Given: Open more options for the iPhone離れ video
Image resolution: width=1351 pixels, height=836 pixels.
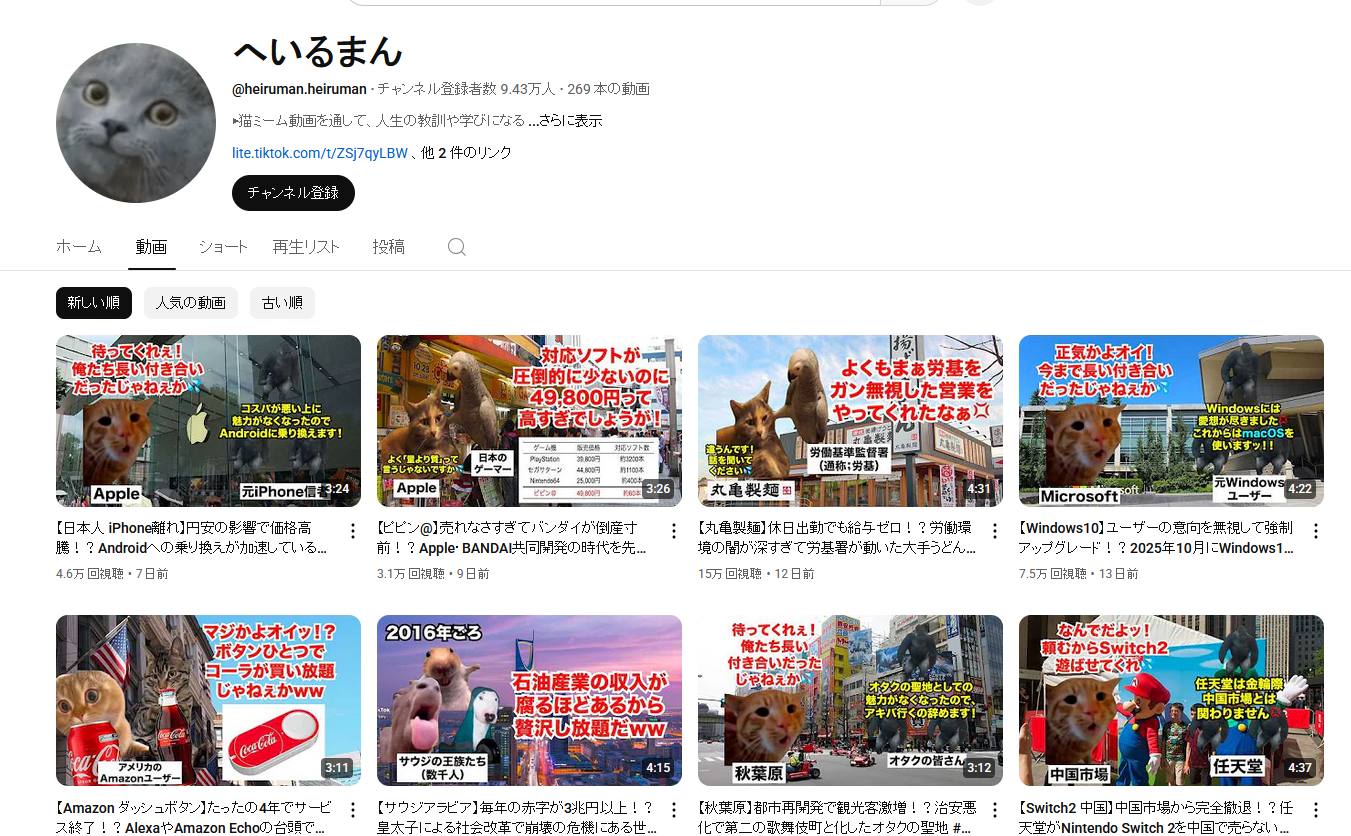Looking at the screenshot, I should 352,531.
